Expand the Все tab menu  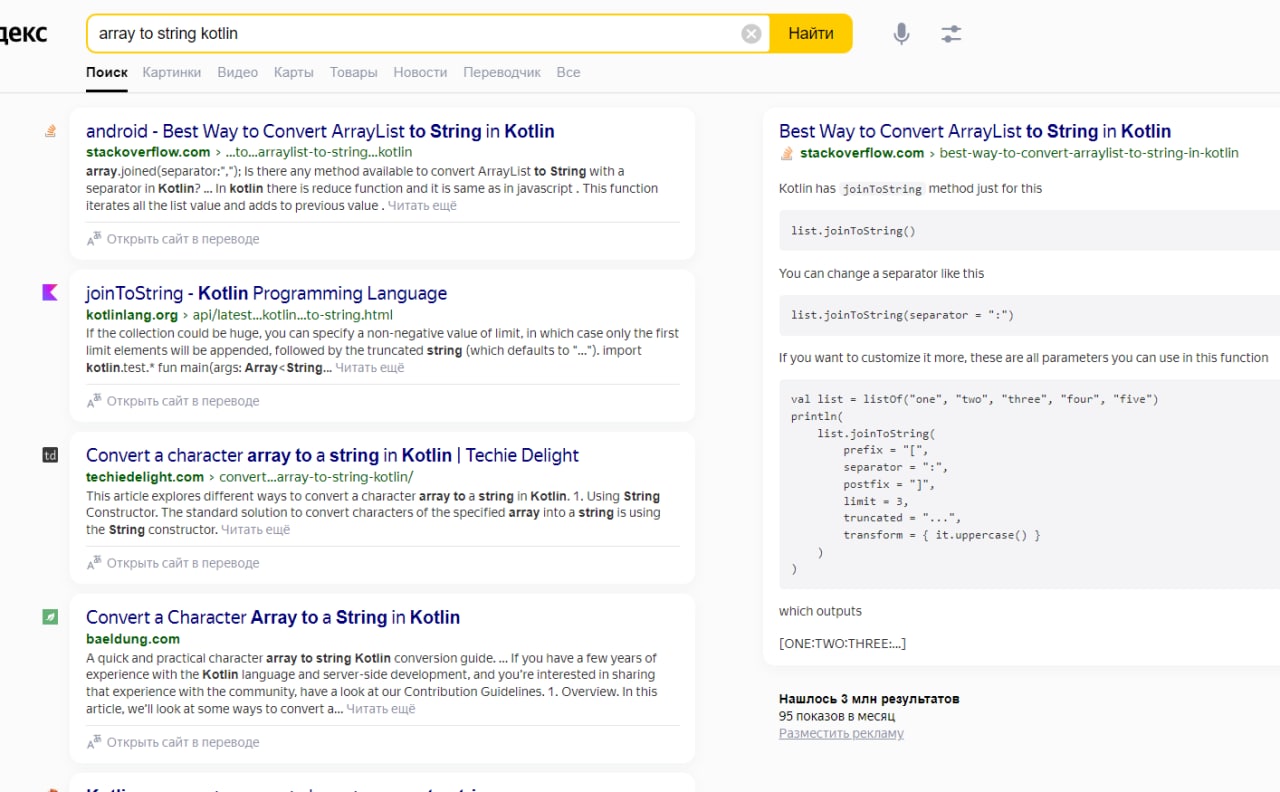point(568,72)
